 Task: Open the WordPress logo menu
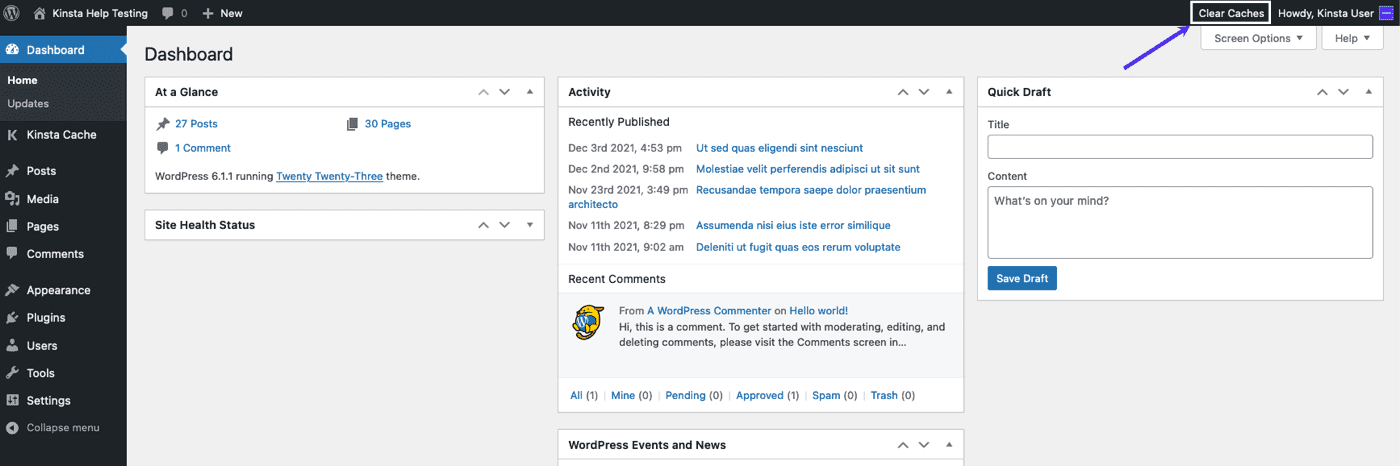pos(12,13)
